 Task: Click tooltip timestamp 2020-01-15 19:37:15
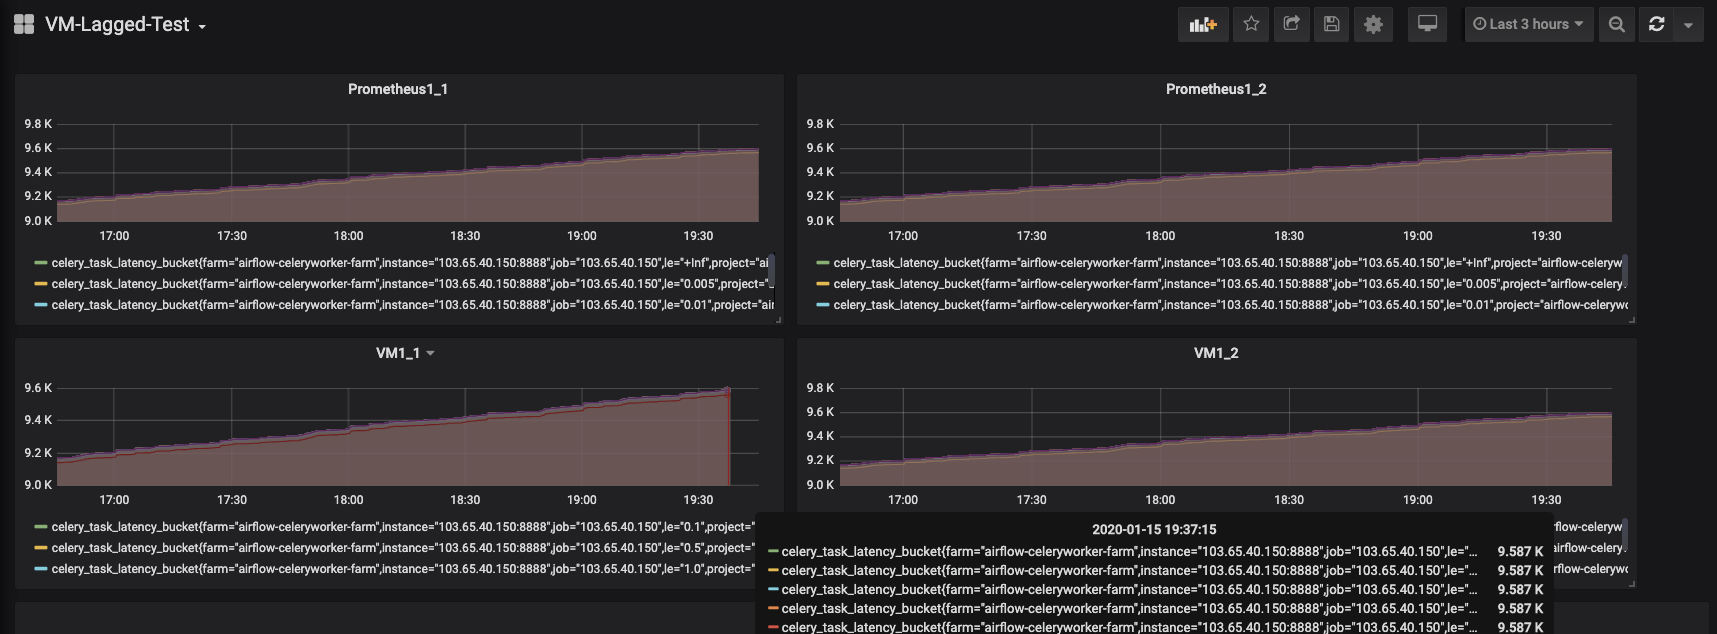1154,529
